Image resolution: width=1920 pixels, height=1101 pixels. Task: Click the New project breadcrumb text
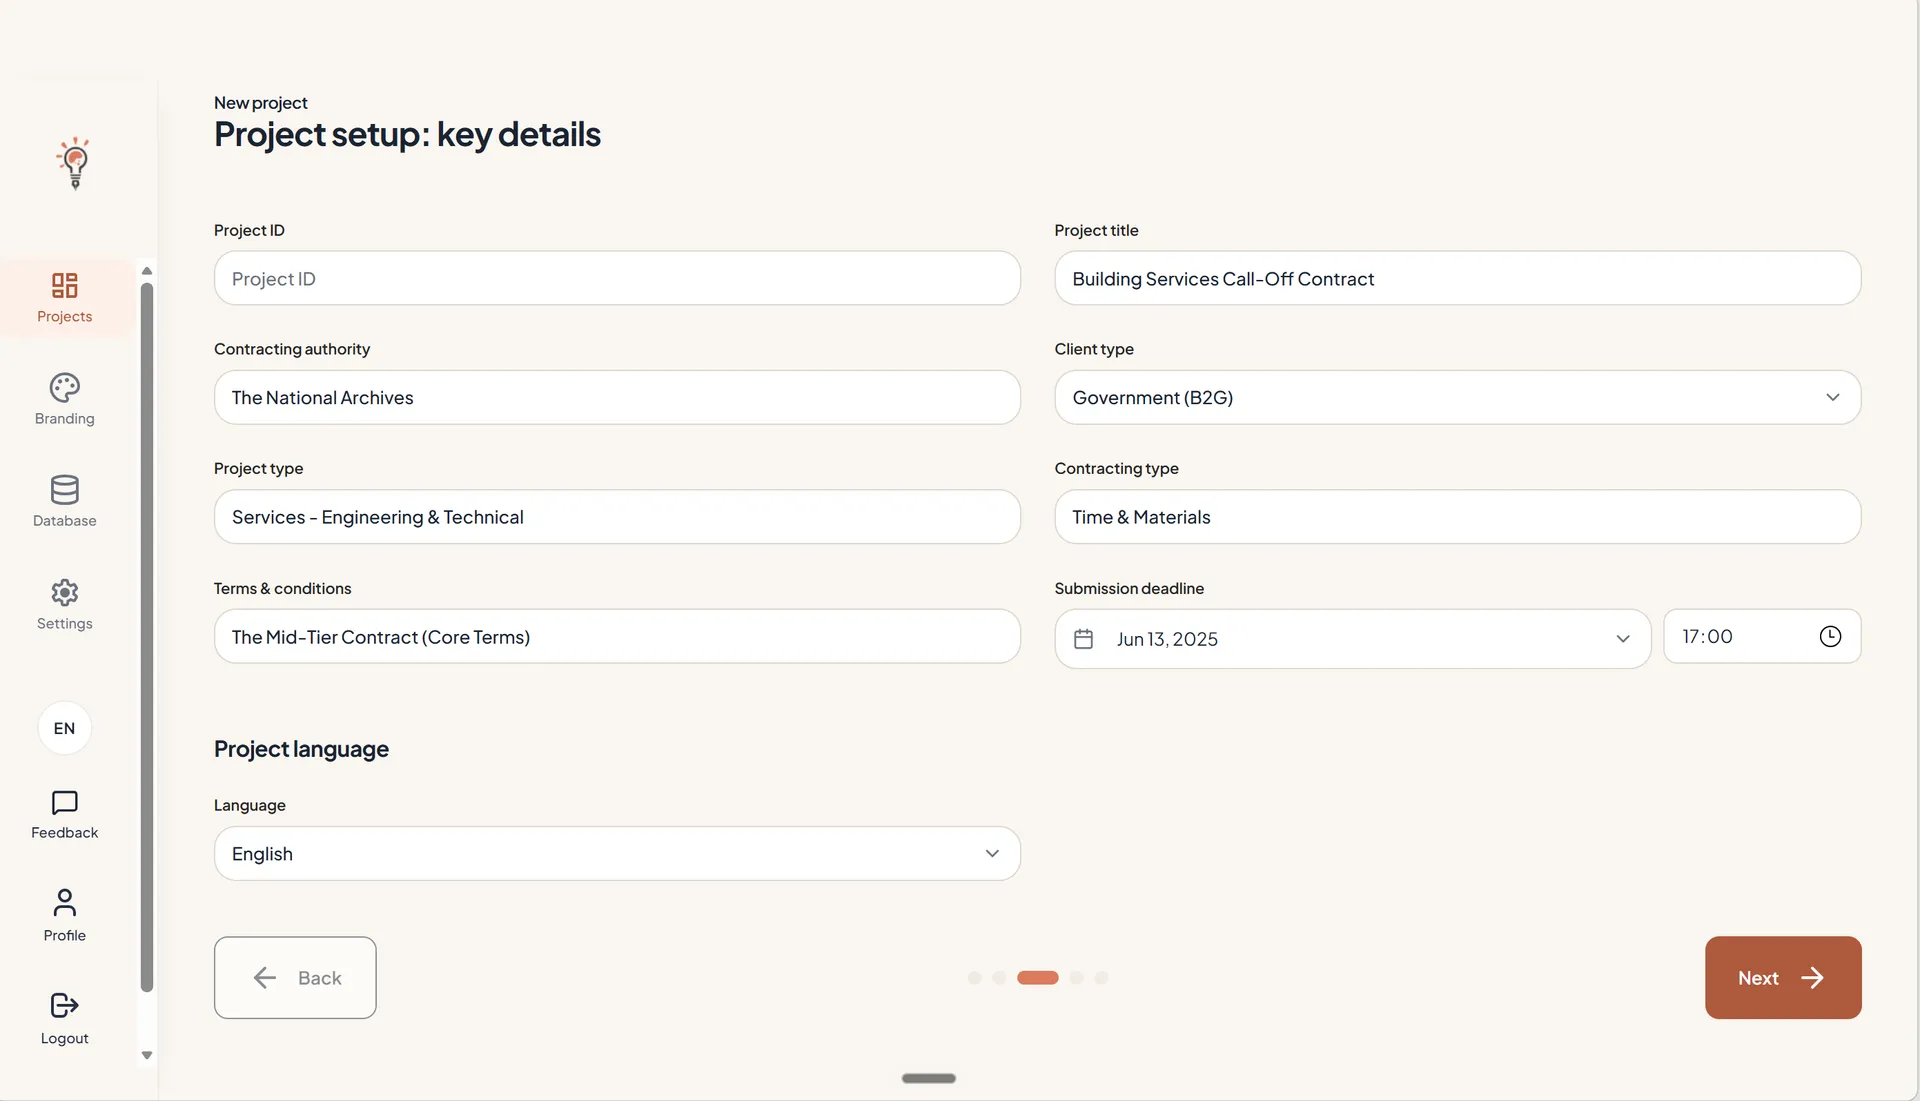tap(261, 103)
